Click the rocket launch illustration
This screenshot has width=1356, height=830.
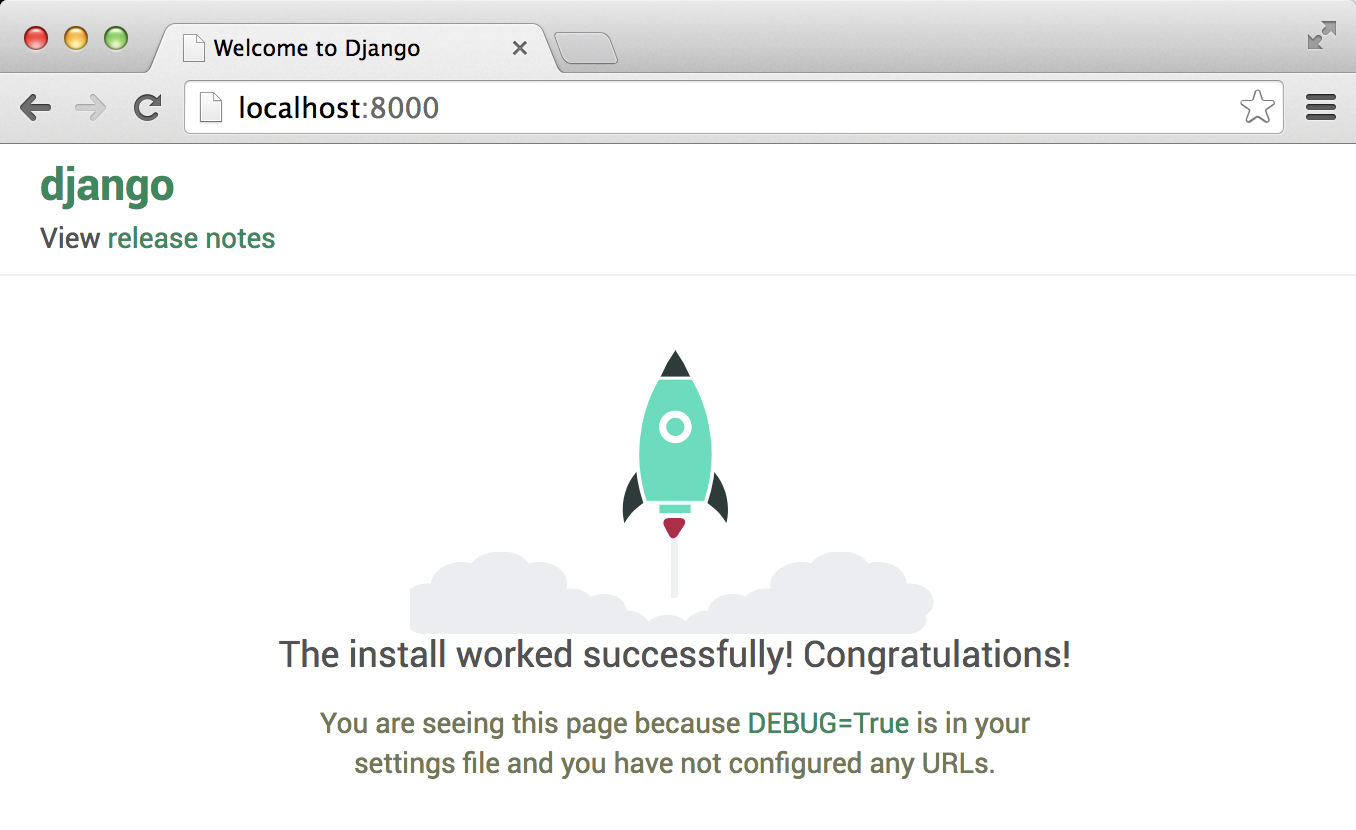[676, 450]
